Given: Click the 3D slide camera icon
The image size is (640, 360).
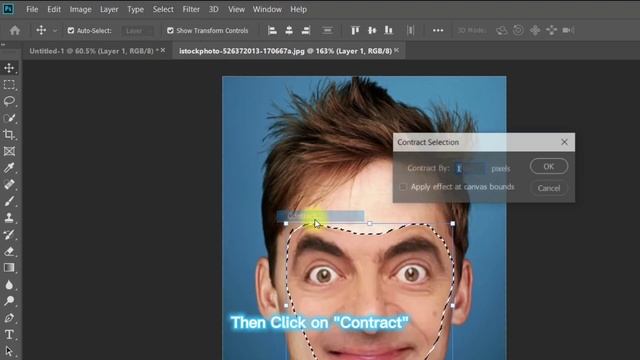Looking at the screenshot, I should click(551, 30).
